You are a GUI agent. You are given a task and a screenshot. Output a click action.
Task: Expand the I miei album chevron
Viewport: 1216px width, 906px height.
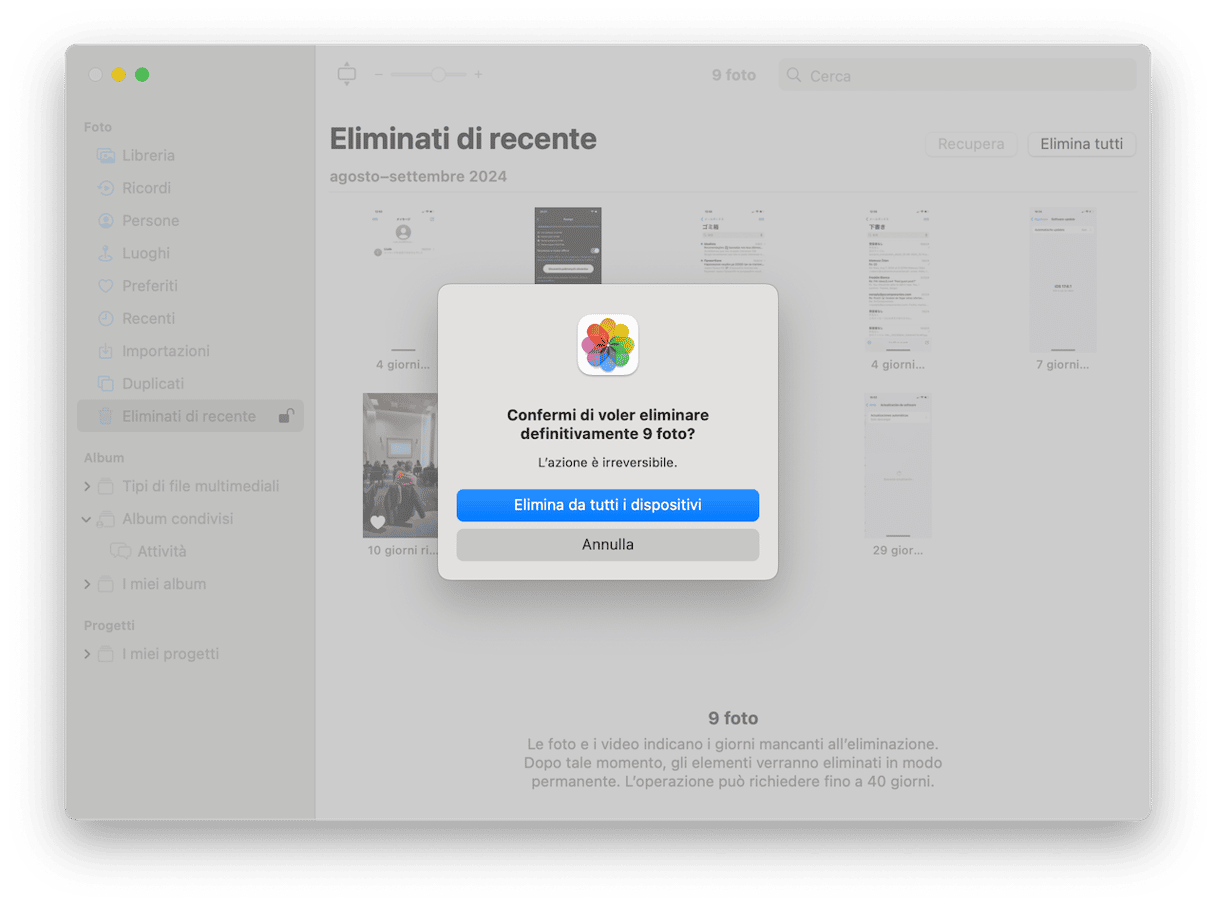[87, 584]
